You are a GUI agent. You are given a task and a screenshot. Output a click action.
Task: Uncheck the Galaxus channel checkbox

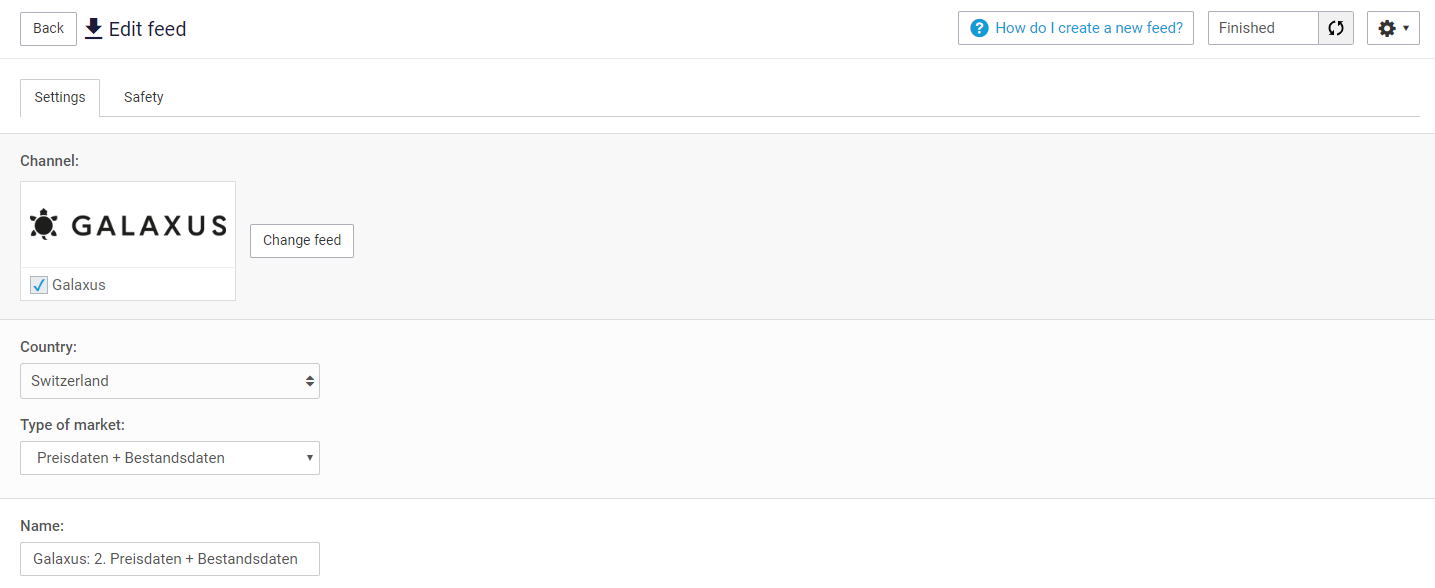[39, 285]
